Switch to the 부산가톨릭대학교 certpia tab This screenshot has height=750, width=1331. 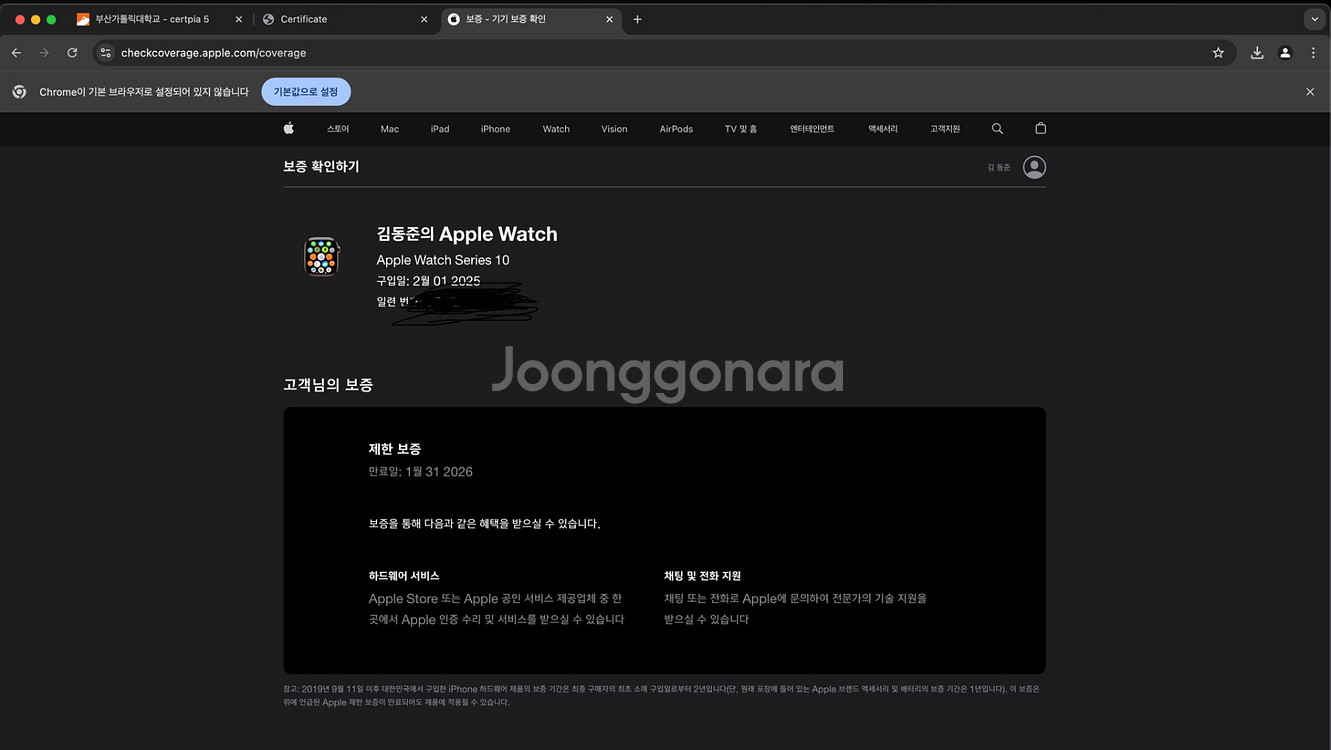coord(160,19)
